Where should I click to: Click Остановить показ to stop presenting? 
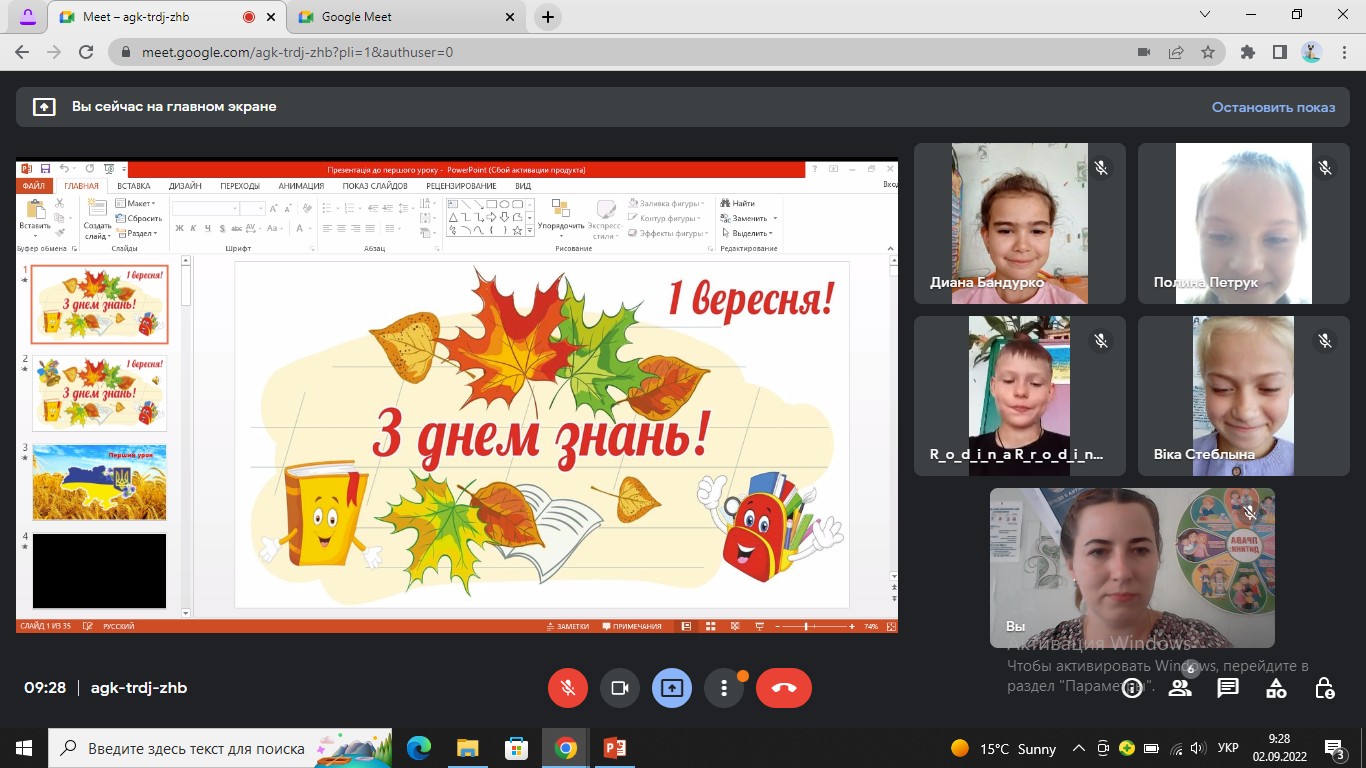point(1273,107)
